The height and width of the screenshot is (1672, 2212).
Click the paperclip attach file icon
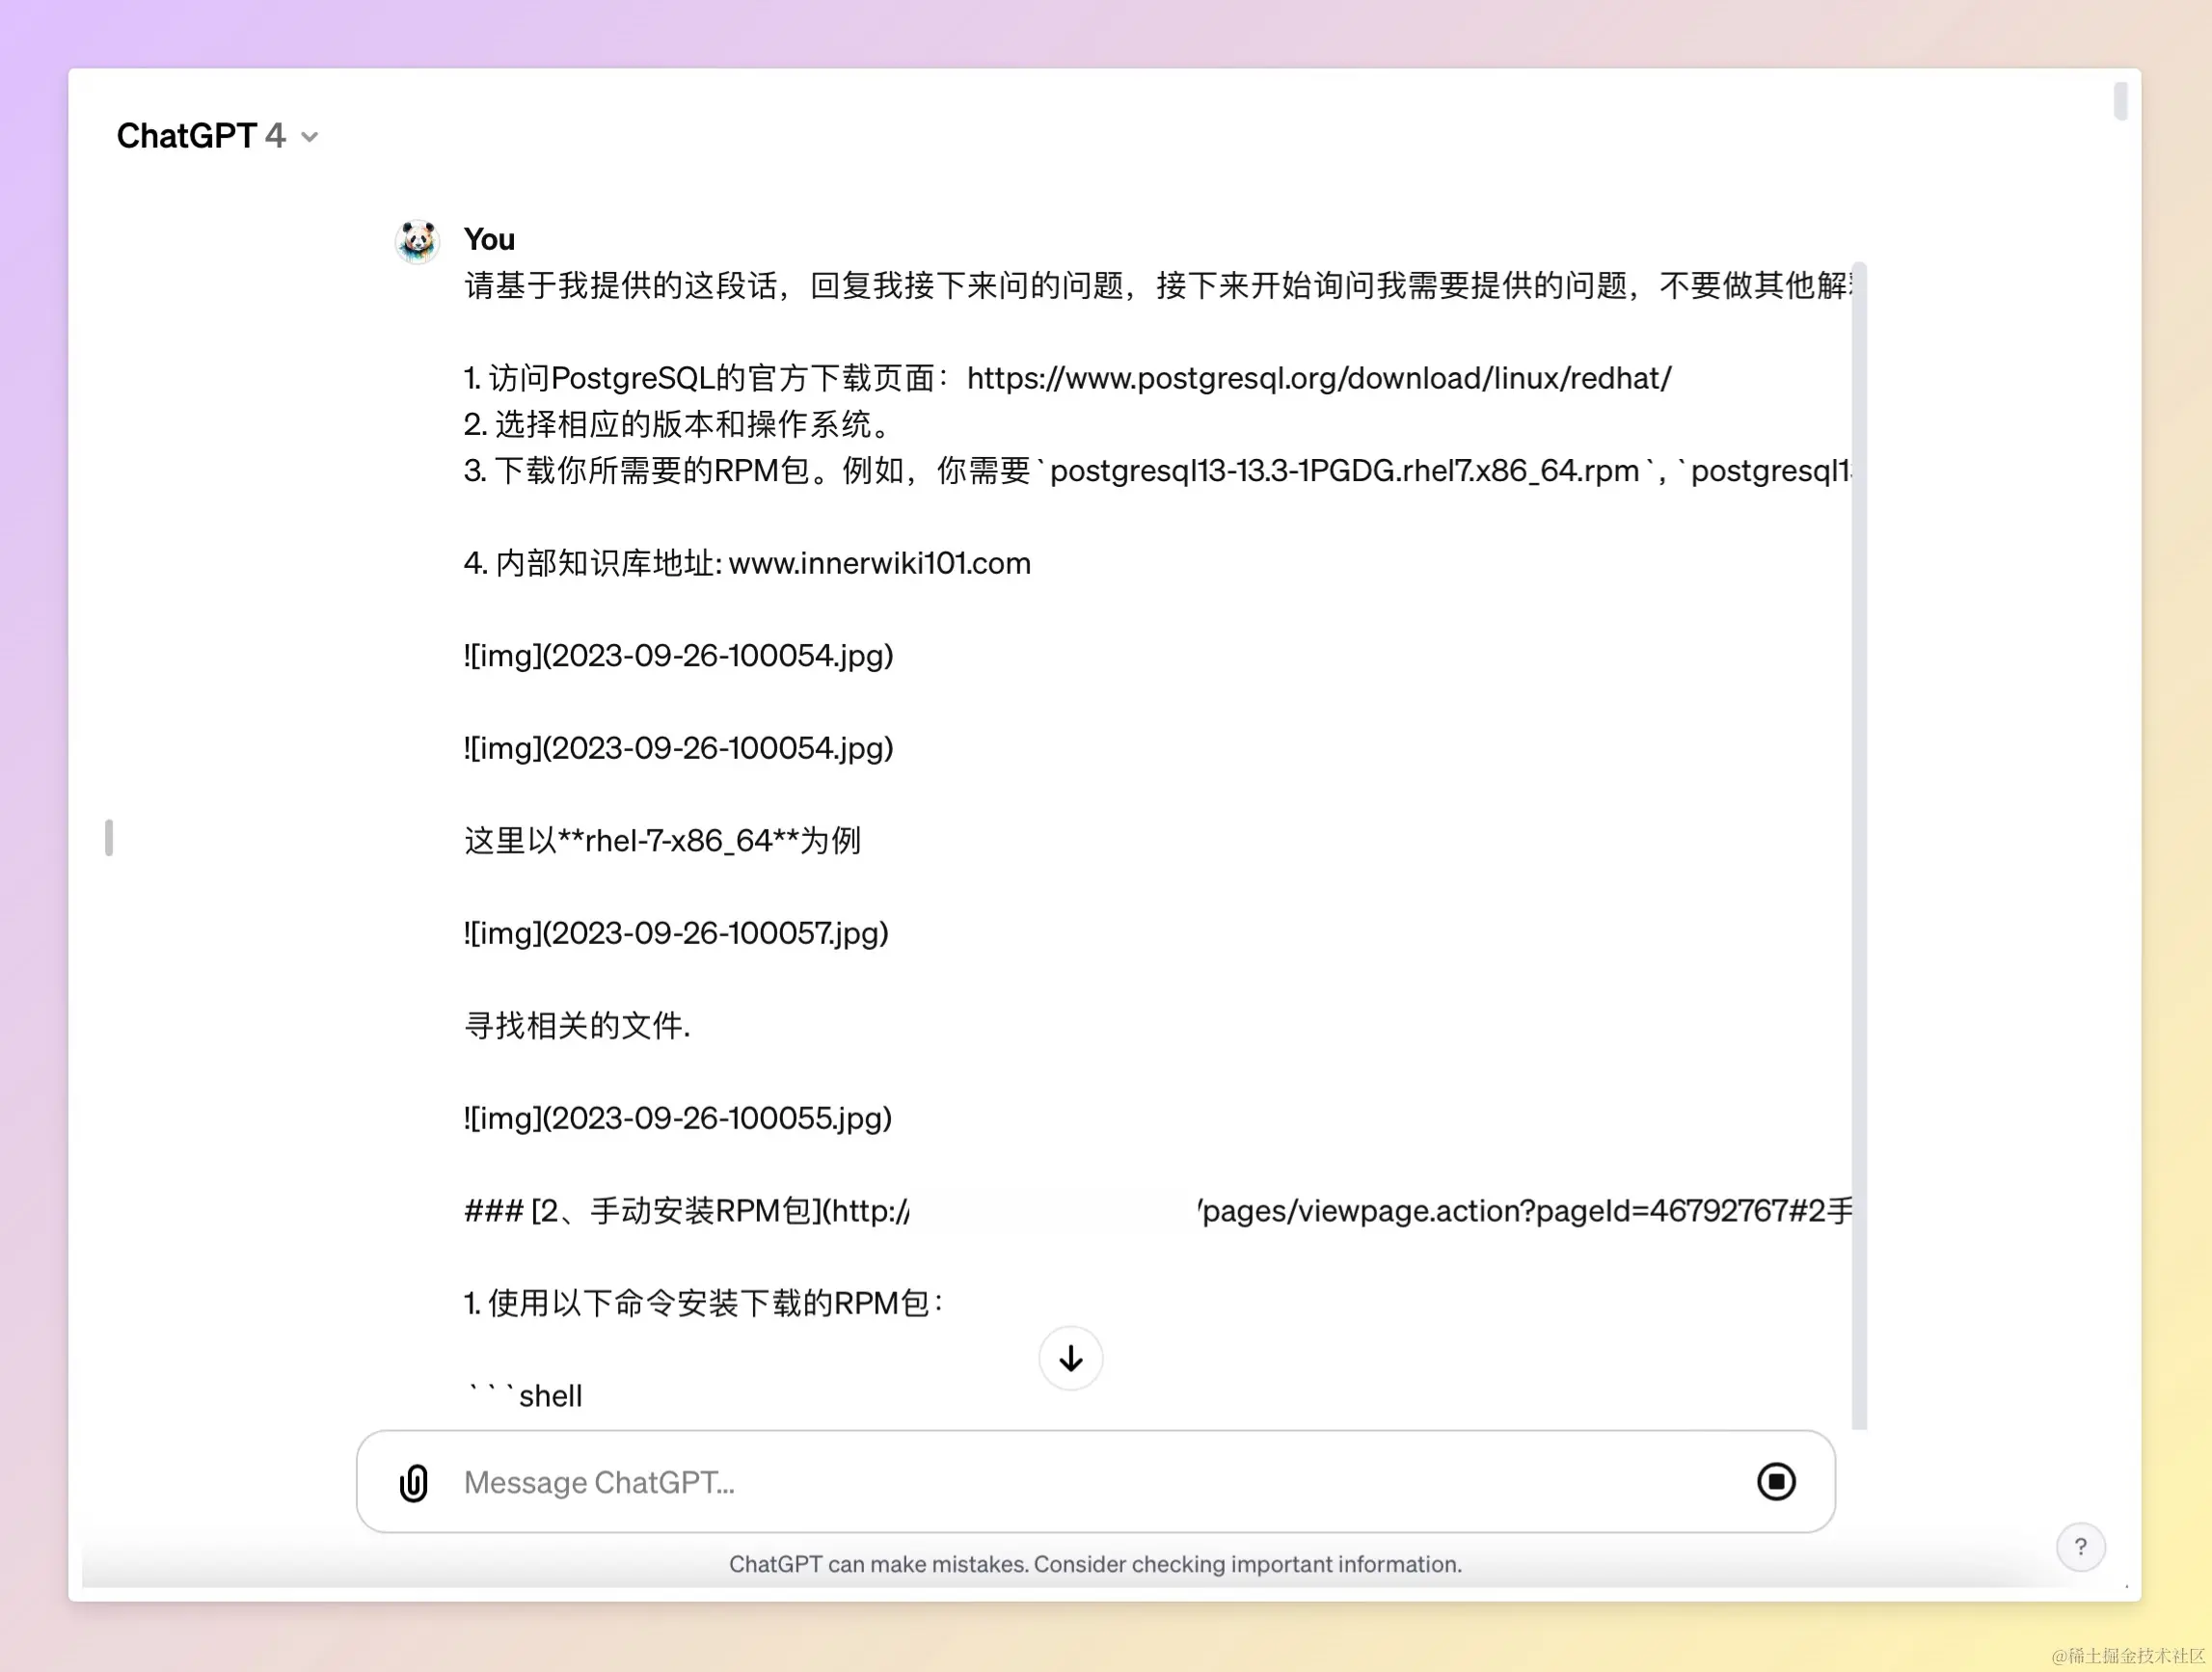(413, 1482)
